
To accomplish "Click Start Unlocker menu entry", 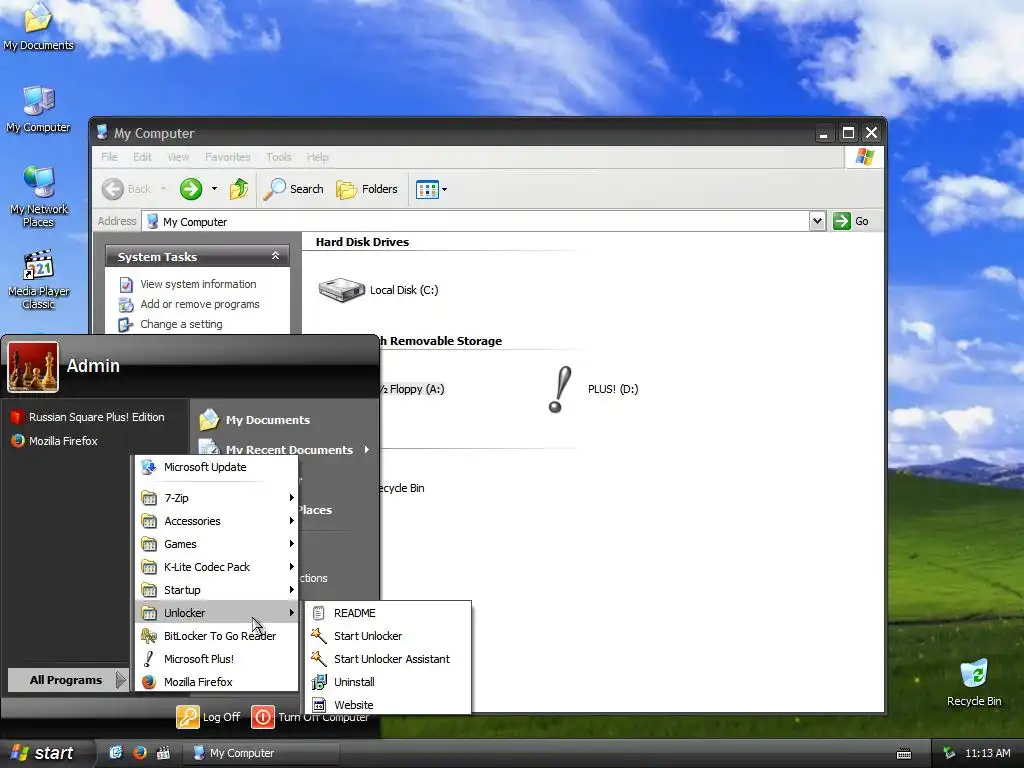I will 388,636.
